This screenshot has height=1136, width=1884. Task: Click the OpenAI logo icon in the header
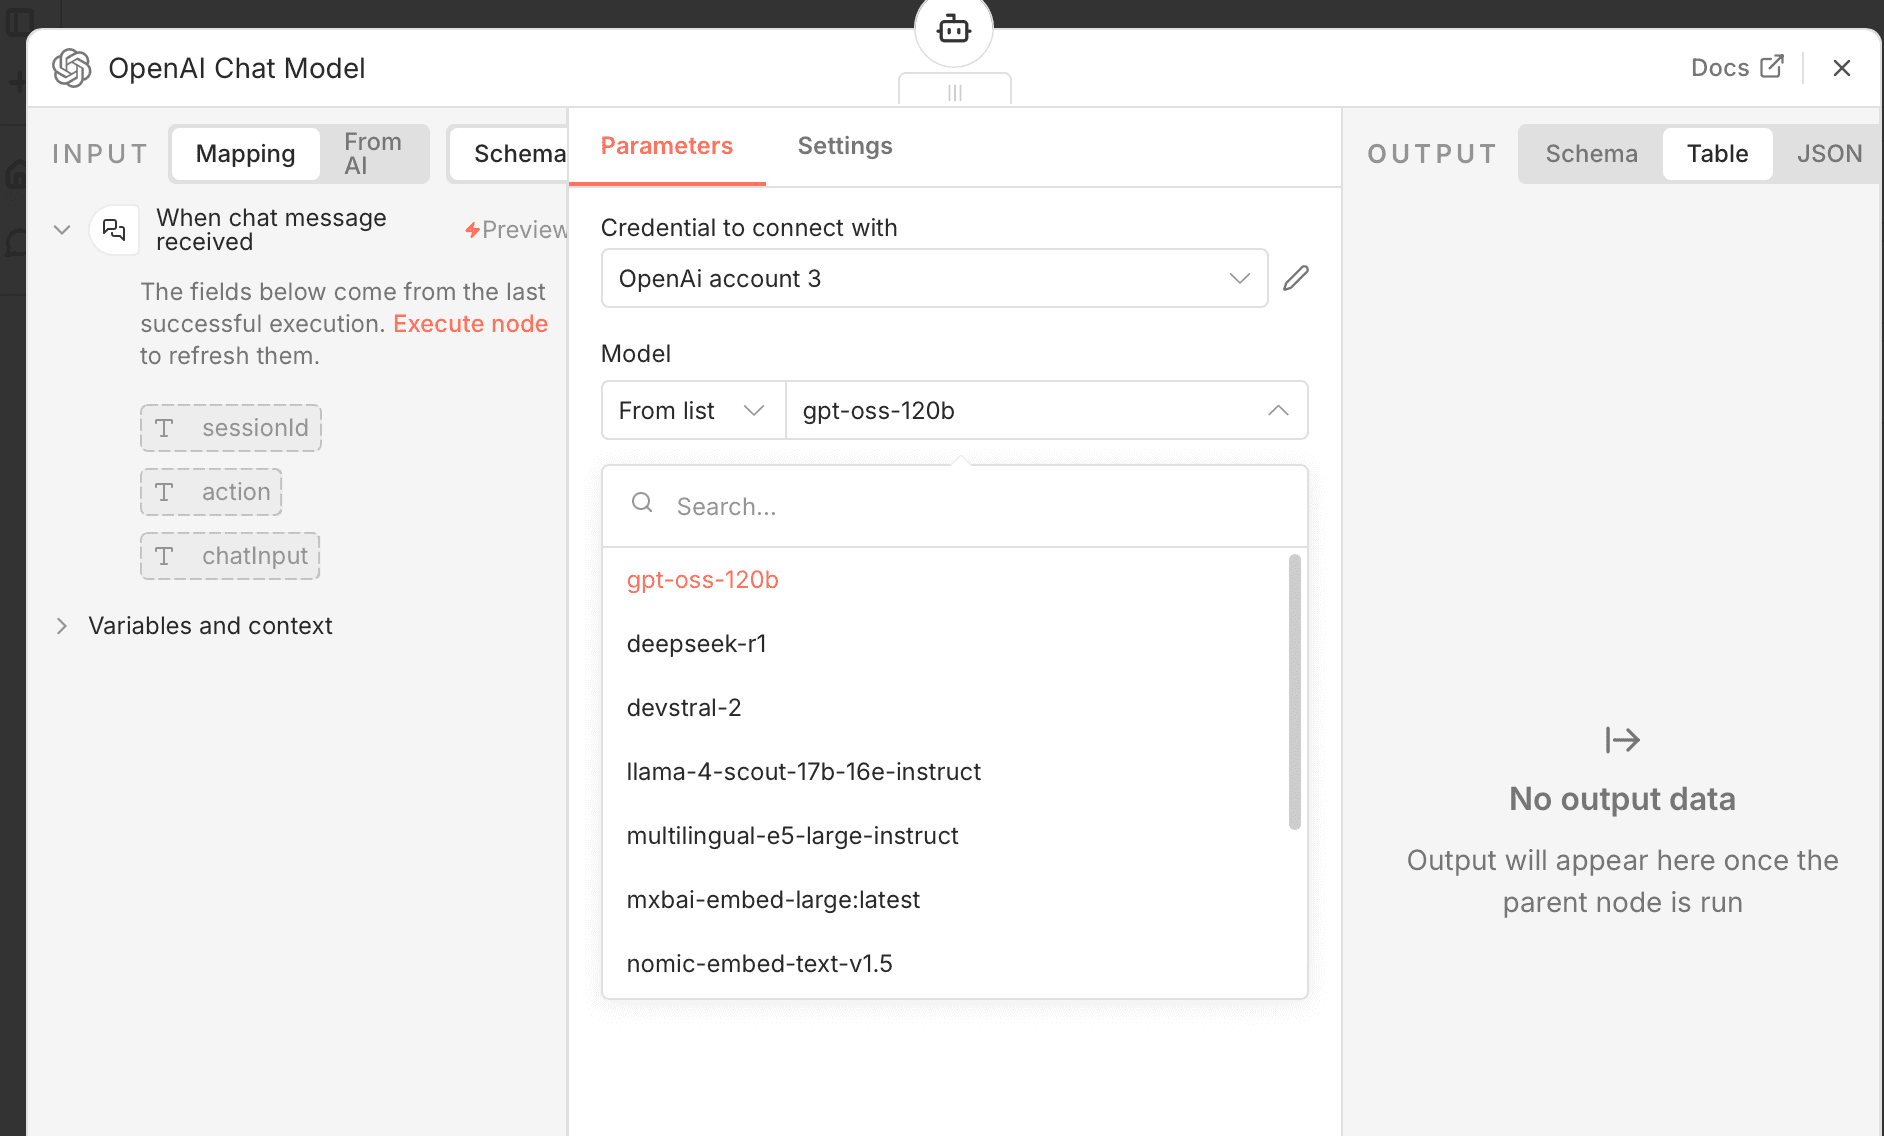(72, 68)
